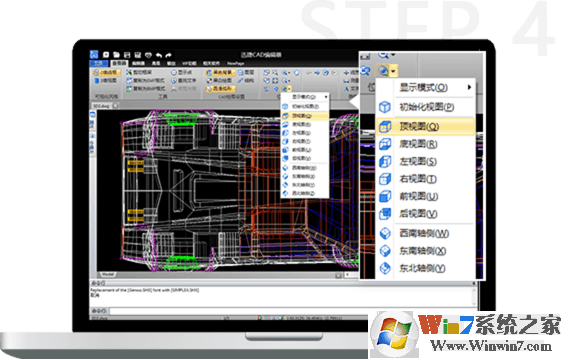Image resolution: width=568 pixels, height=360 pixels.
Task: Pick the 底视图(R) cube icon
Action: [x=385, y=144]
